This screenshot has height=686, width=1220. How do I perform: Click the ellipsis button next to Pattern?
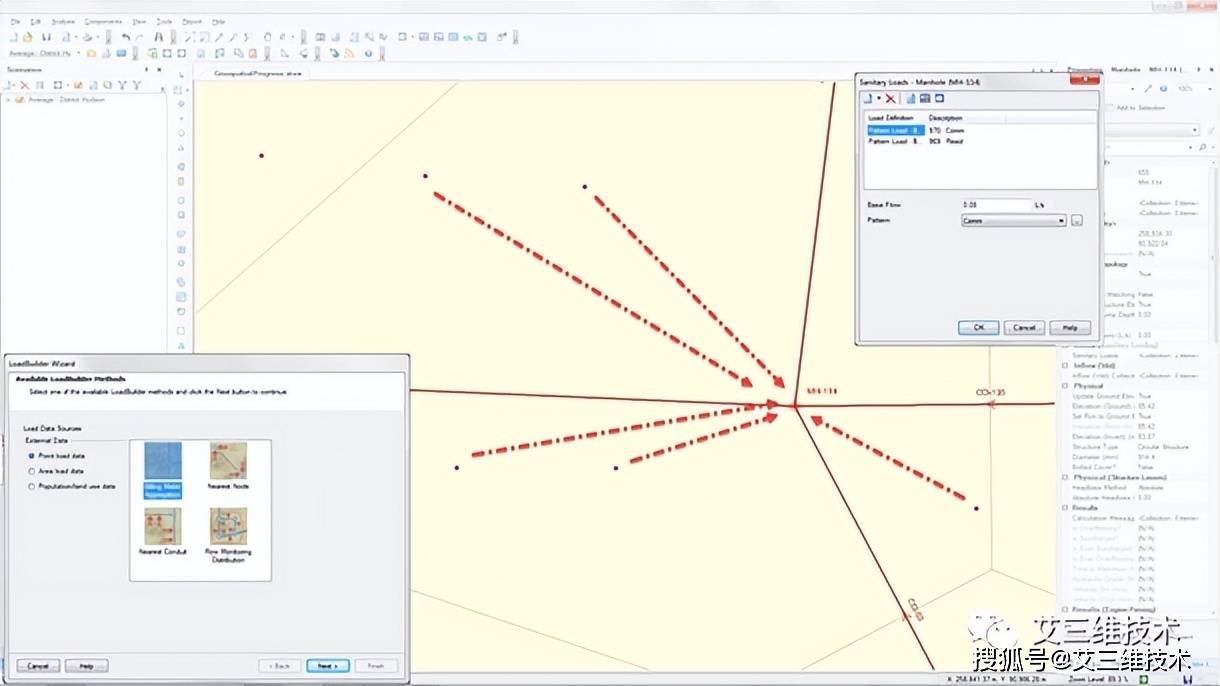(1077, 220)
